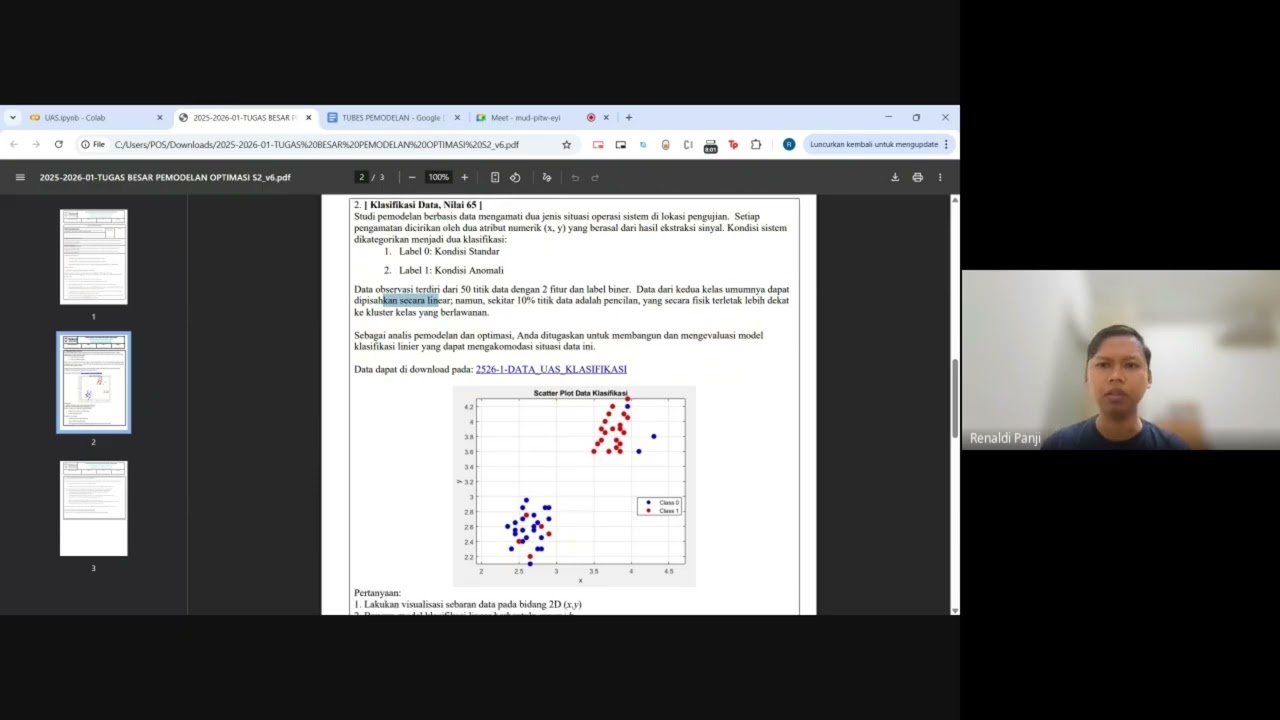Go forward in browser history

36,144
